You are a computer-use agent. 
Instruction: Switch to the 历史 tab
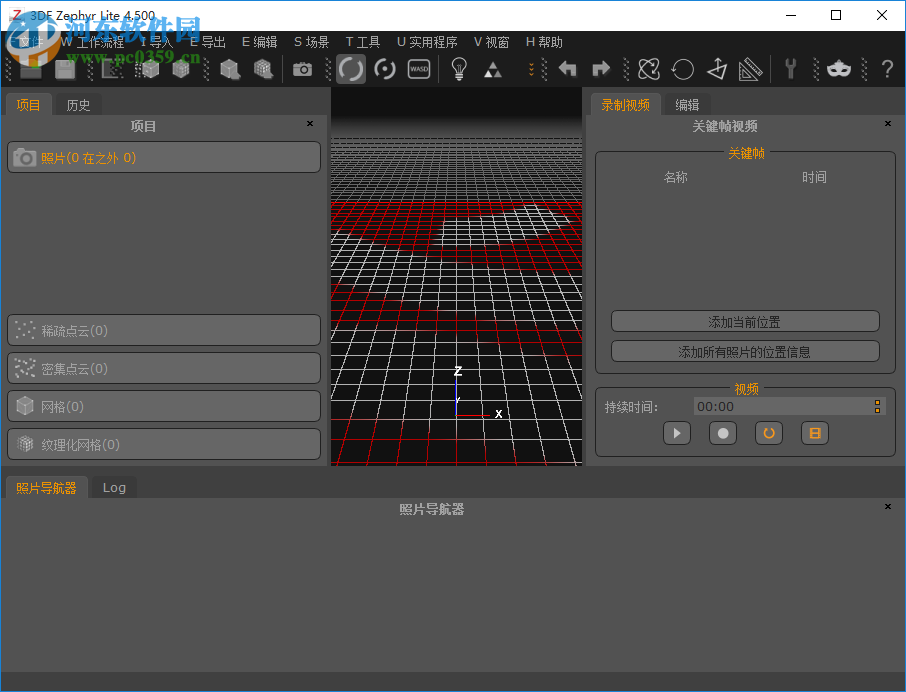pos(78,103)
